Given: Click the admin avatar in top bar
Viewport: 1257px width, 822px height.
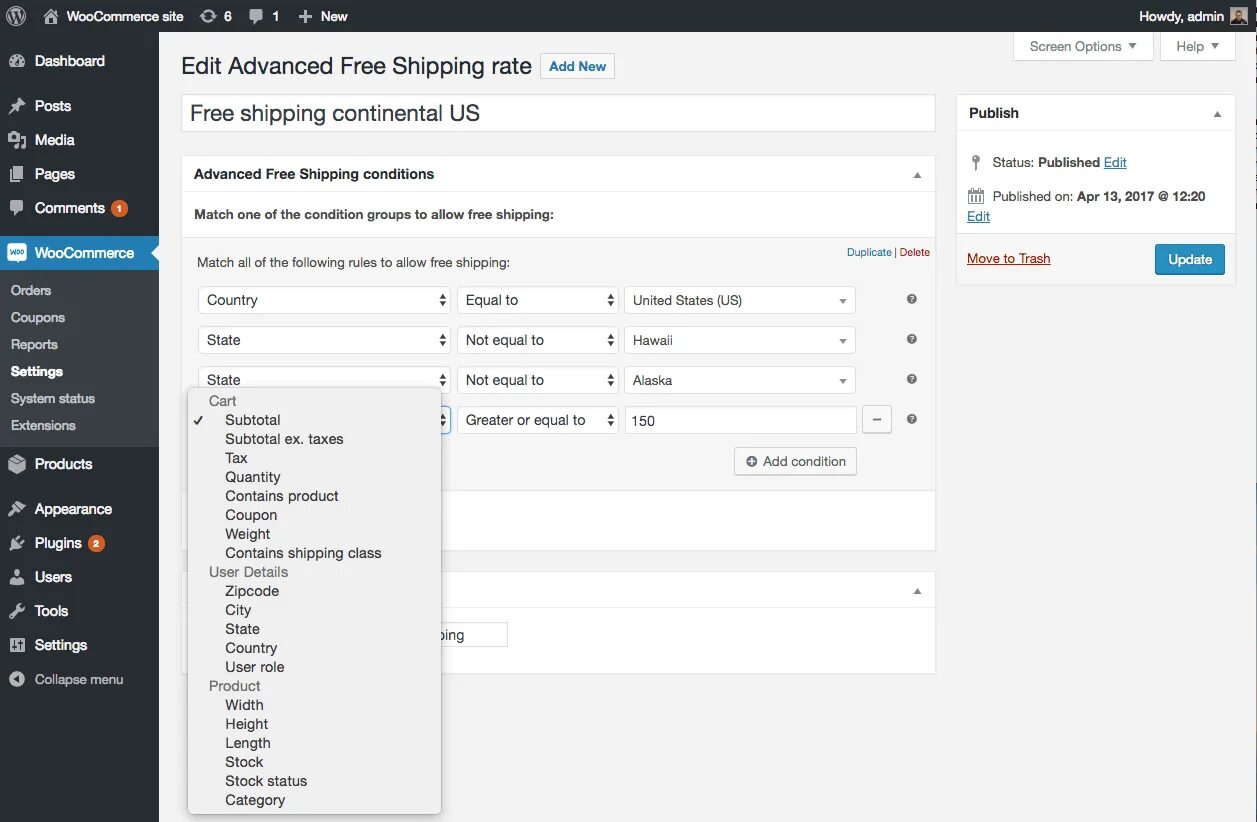Looking at the screenshot, I should coord(1238,16).
